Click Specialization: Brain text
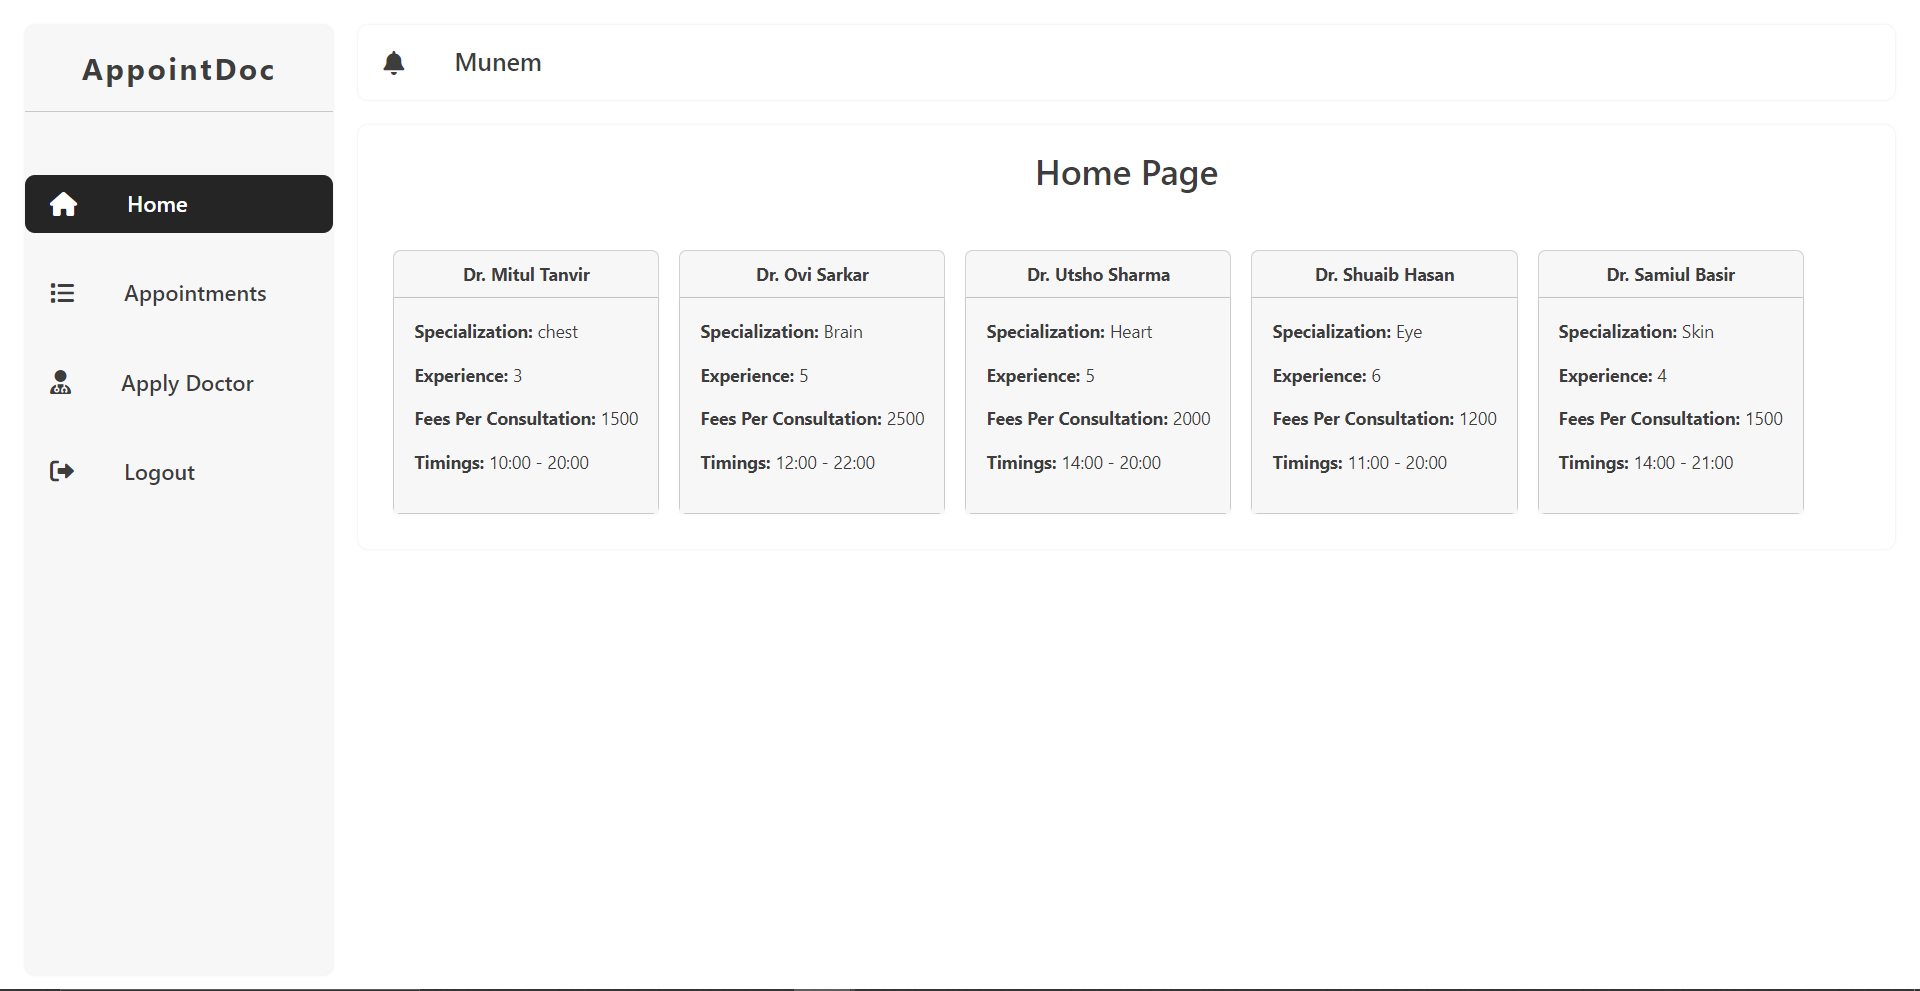This screenshot has height=991, width=1920. (781, 332)
